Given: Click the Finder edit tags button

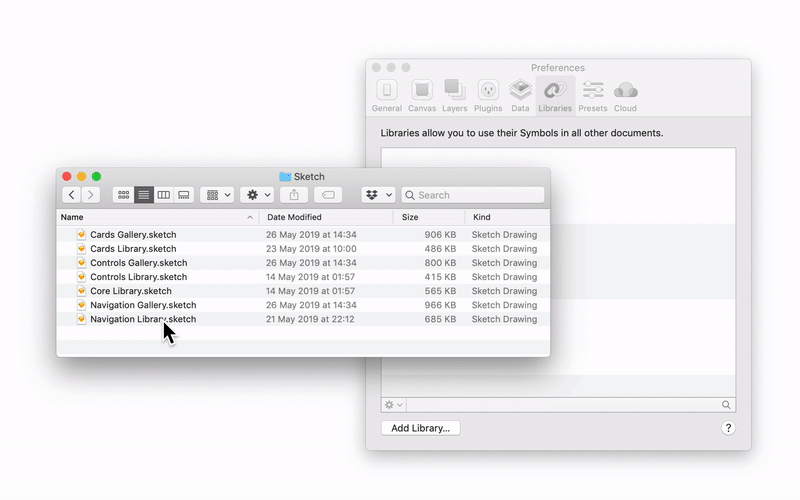Looking at the screenshot, I should pyautogui.click(x=328, y=195).
